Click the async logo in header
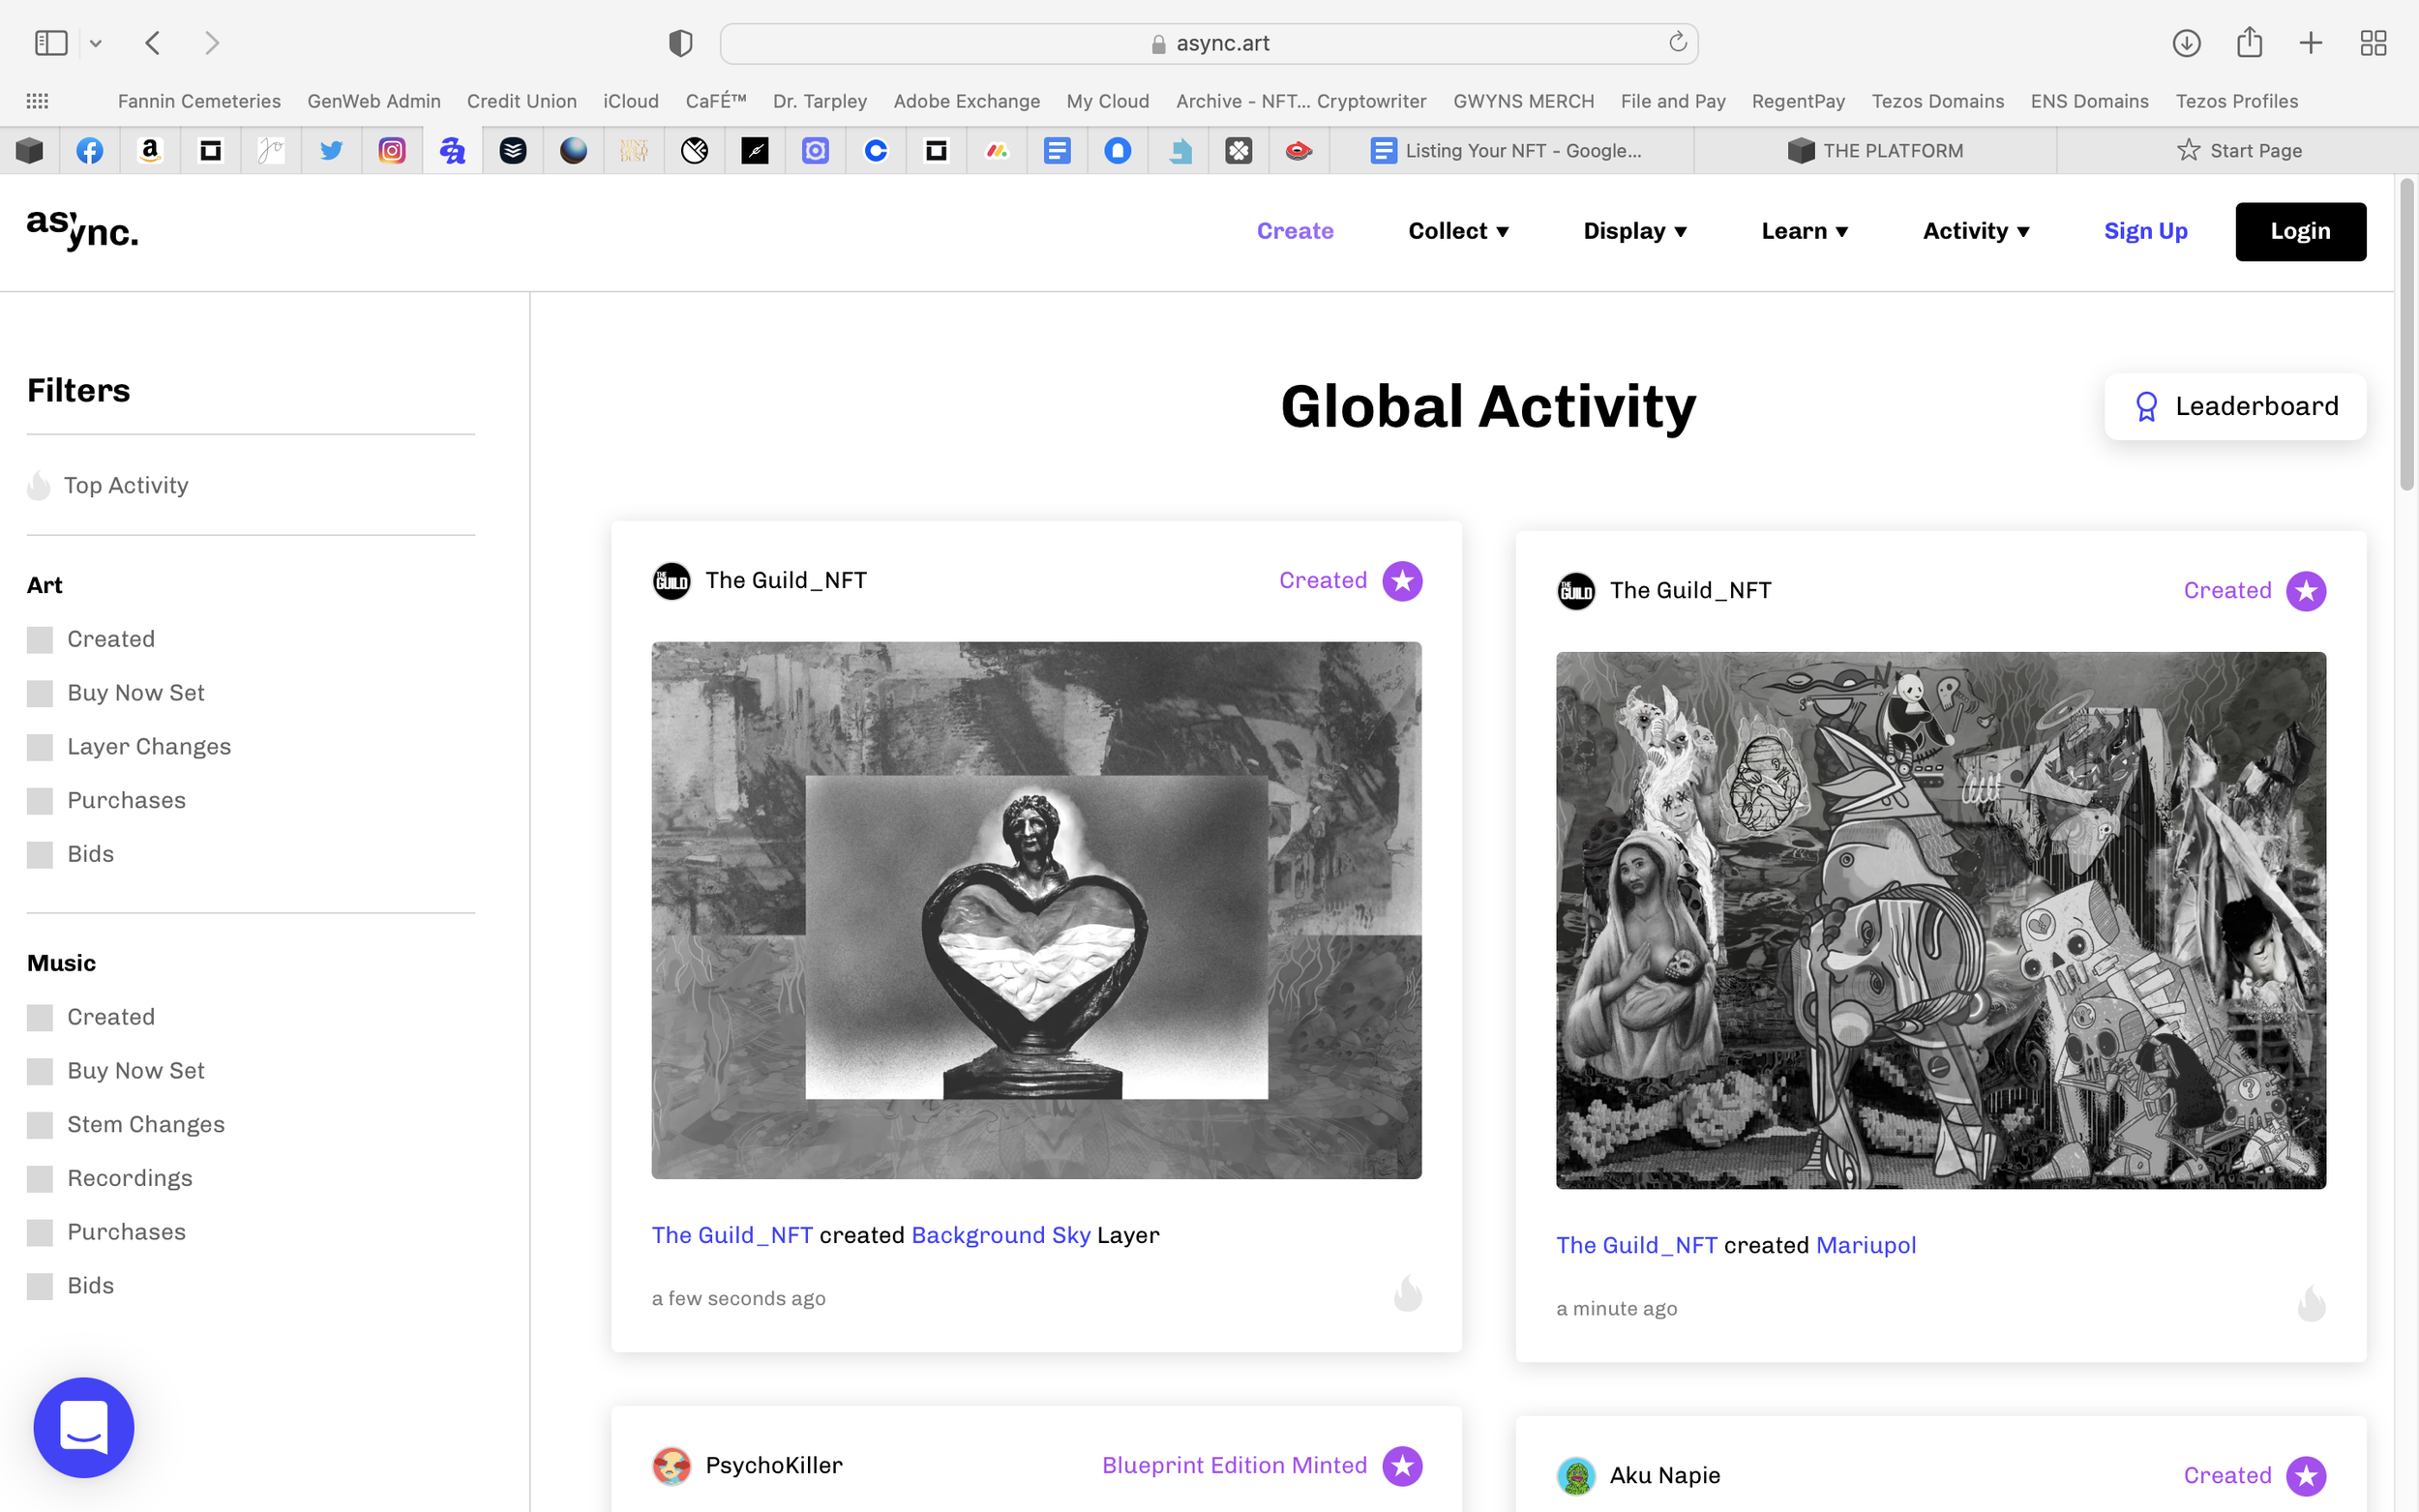This screenshot has height=1512, width=2419. [82, 231]
